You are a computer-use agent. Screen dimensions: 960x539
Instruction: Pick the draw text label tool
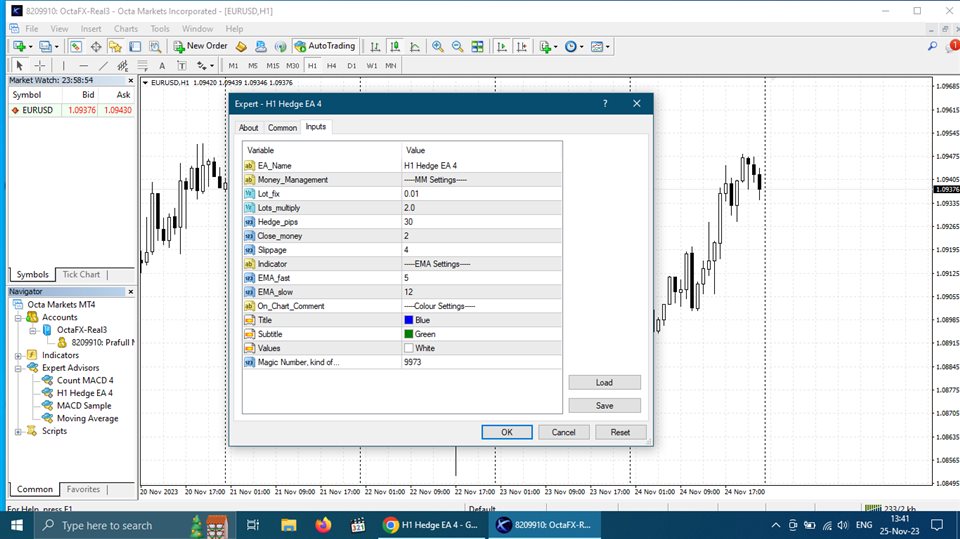(x=162, y=65)
